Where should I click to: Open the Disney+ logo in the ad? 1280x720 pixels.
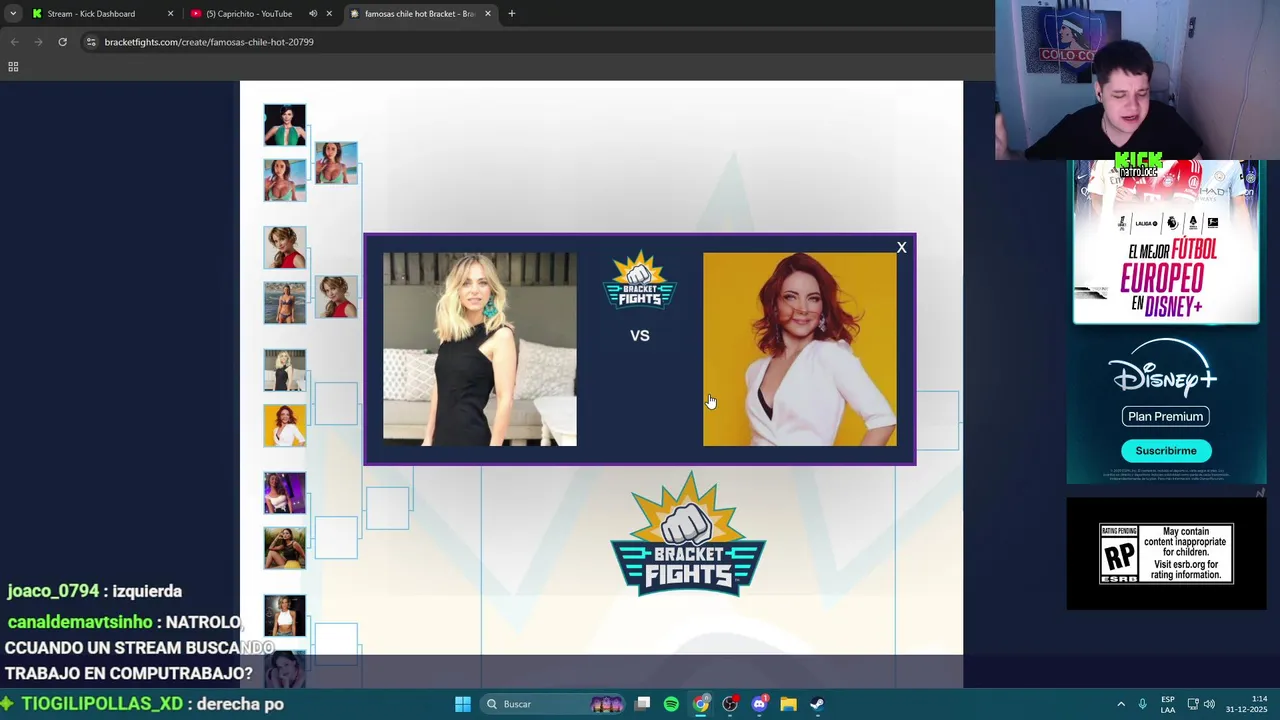coord(1165,368)
